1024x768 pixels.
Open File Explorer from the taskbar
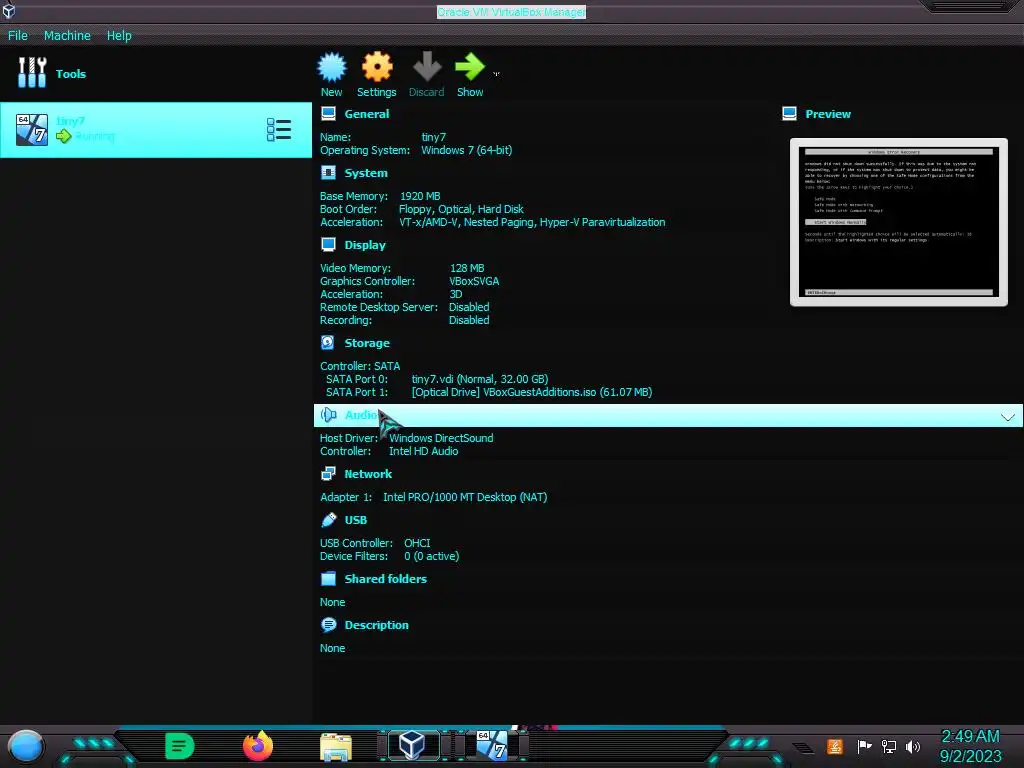[336, 746]
